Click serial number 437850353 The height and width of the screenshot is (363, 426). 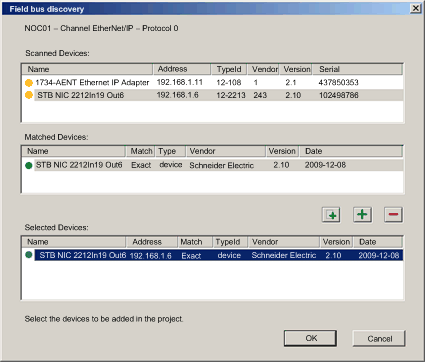338,82
